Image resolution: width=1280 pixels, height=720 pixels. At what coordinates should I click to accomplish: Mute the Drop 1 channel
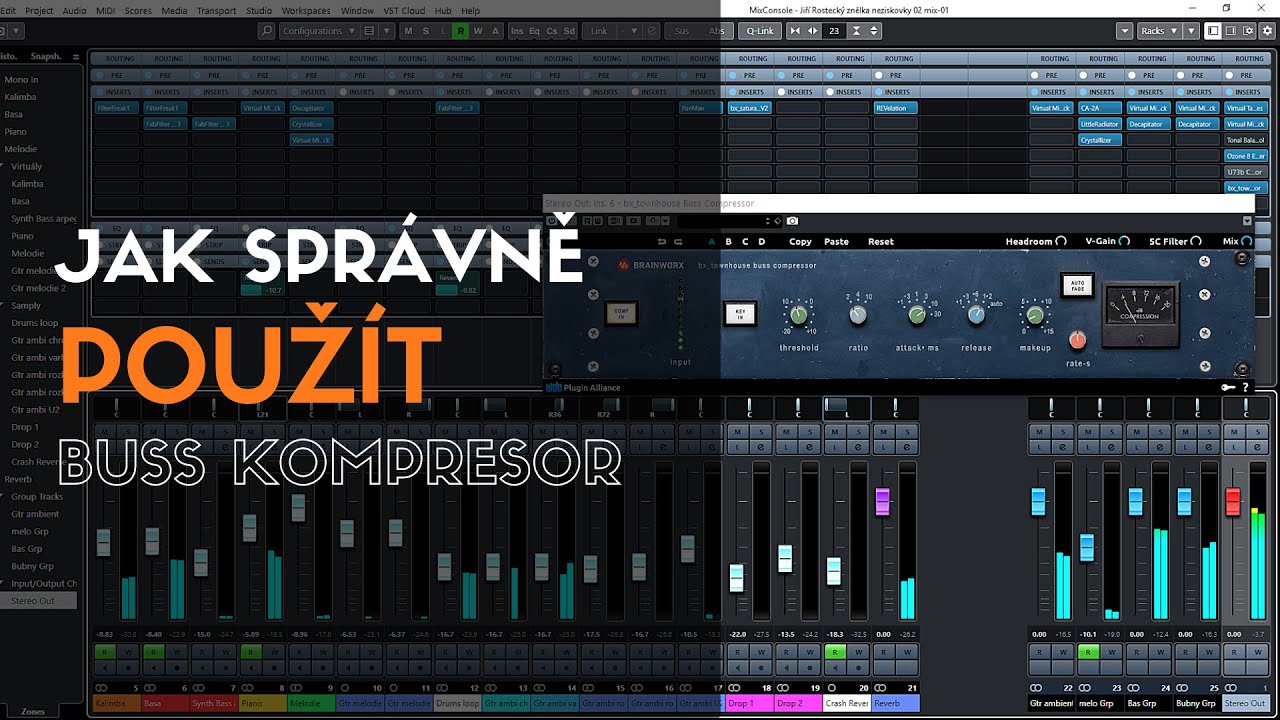point(737,432)
